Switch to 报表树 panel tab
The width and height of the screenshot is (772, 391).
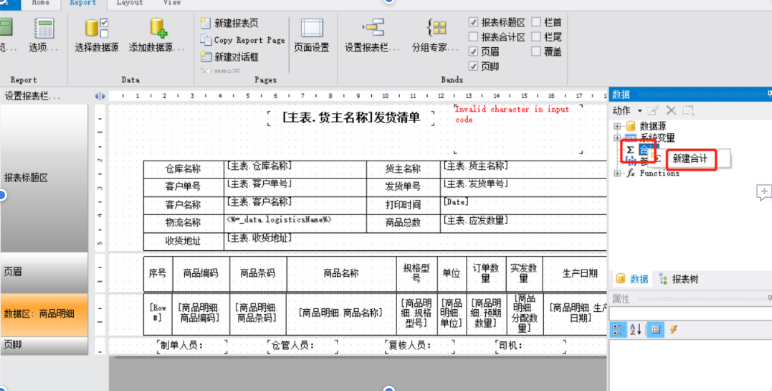[x=679, y=279]
